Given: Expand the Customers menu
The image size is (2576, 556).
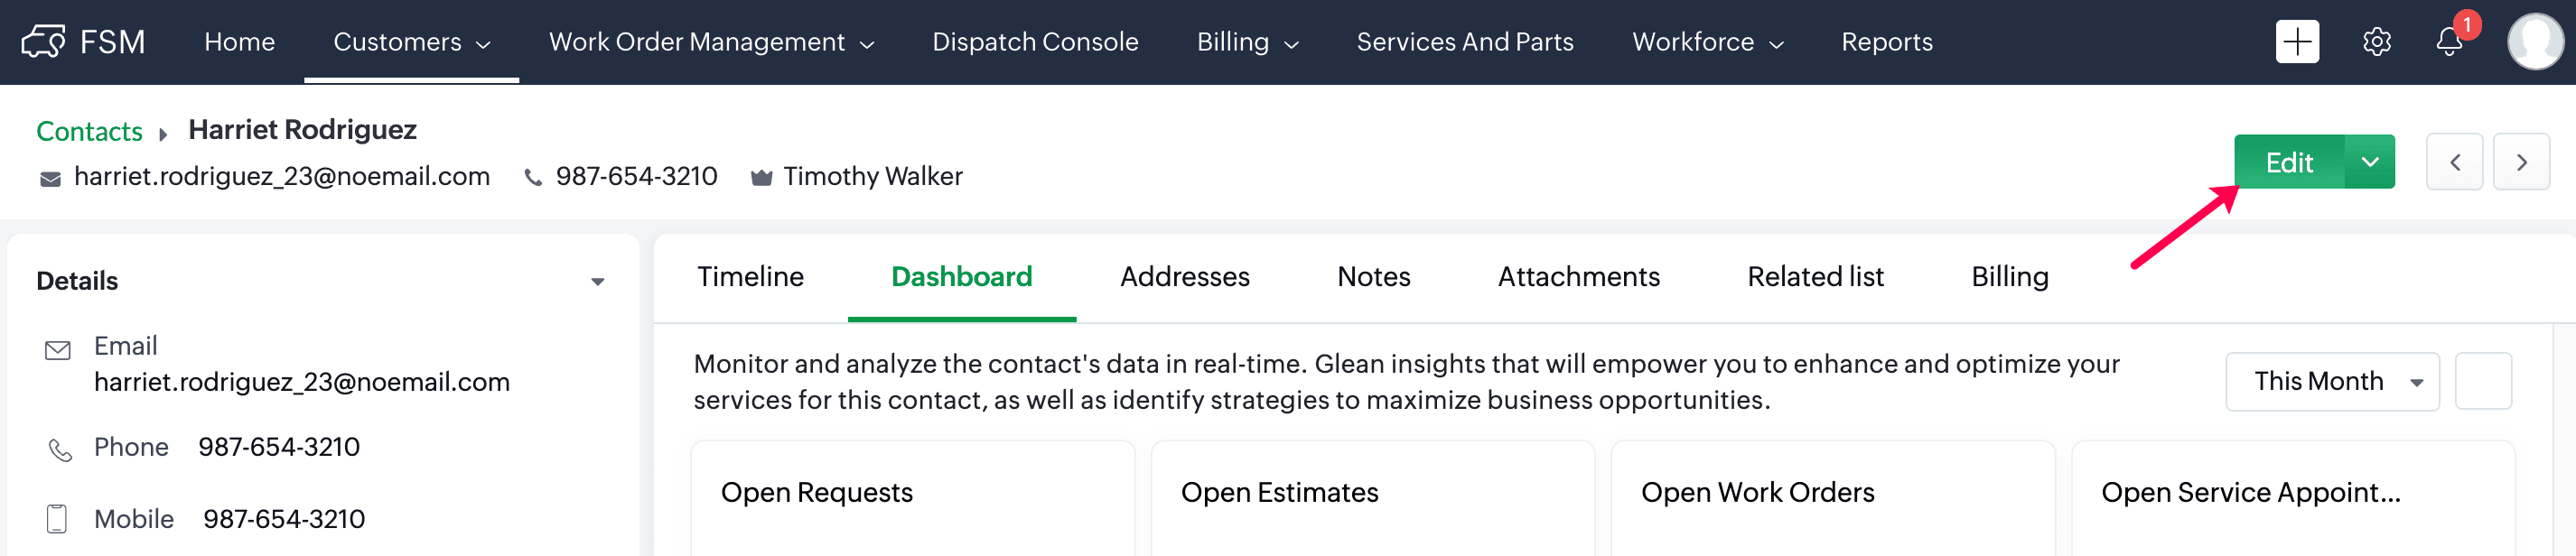Looking at the screenshot, I should [411, 42].
